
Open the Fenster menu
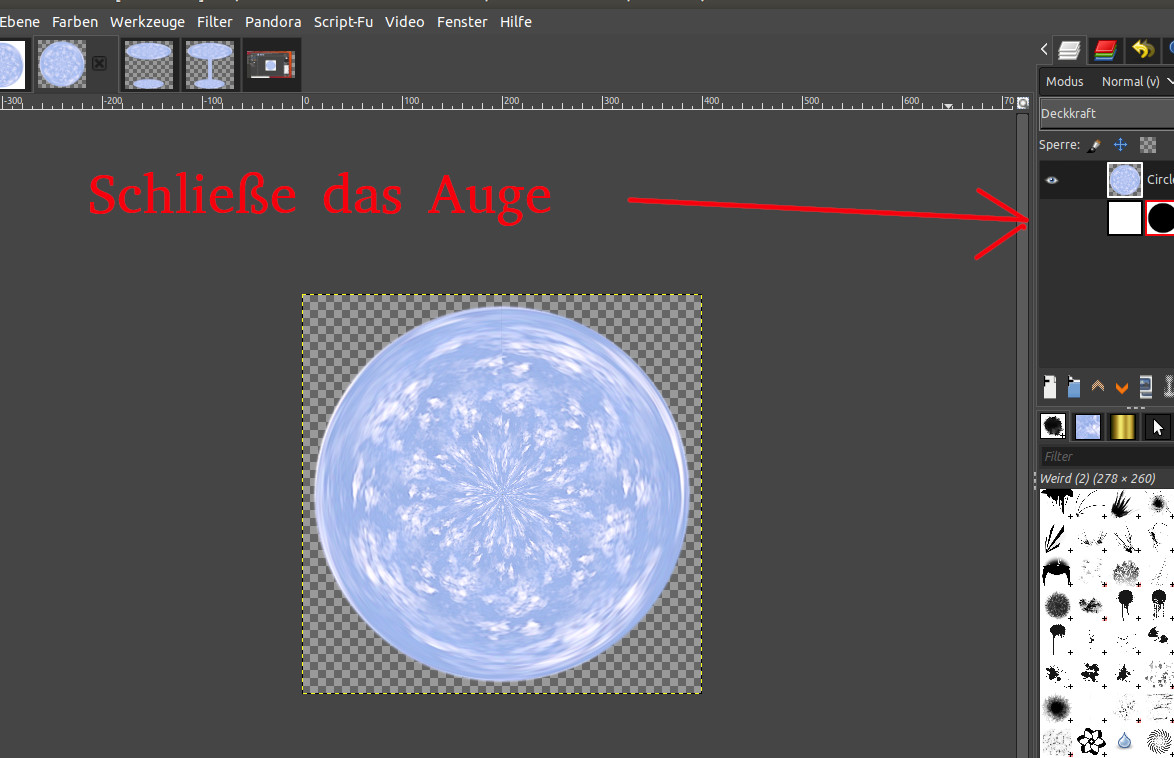[462, 22]
